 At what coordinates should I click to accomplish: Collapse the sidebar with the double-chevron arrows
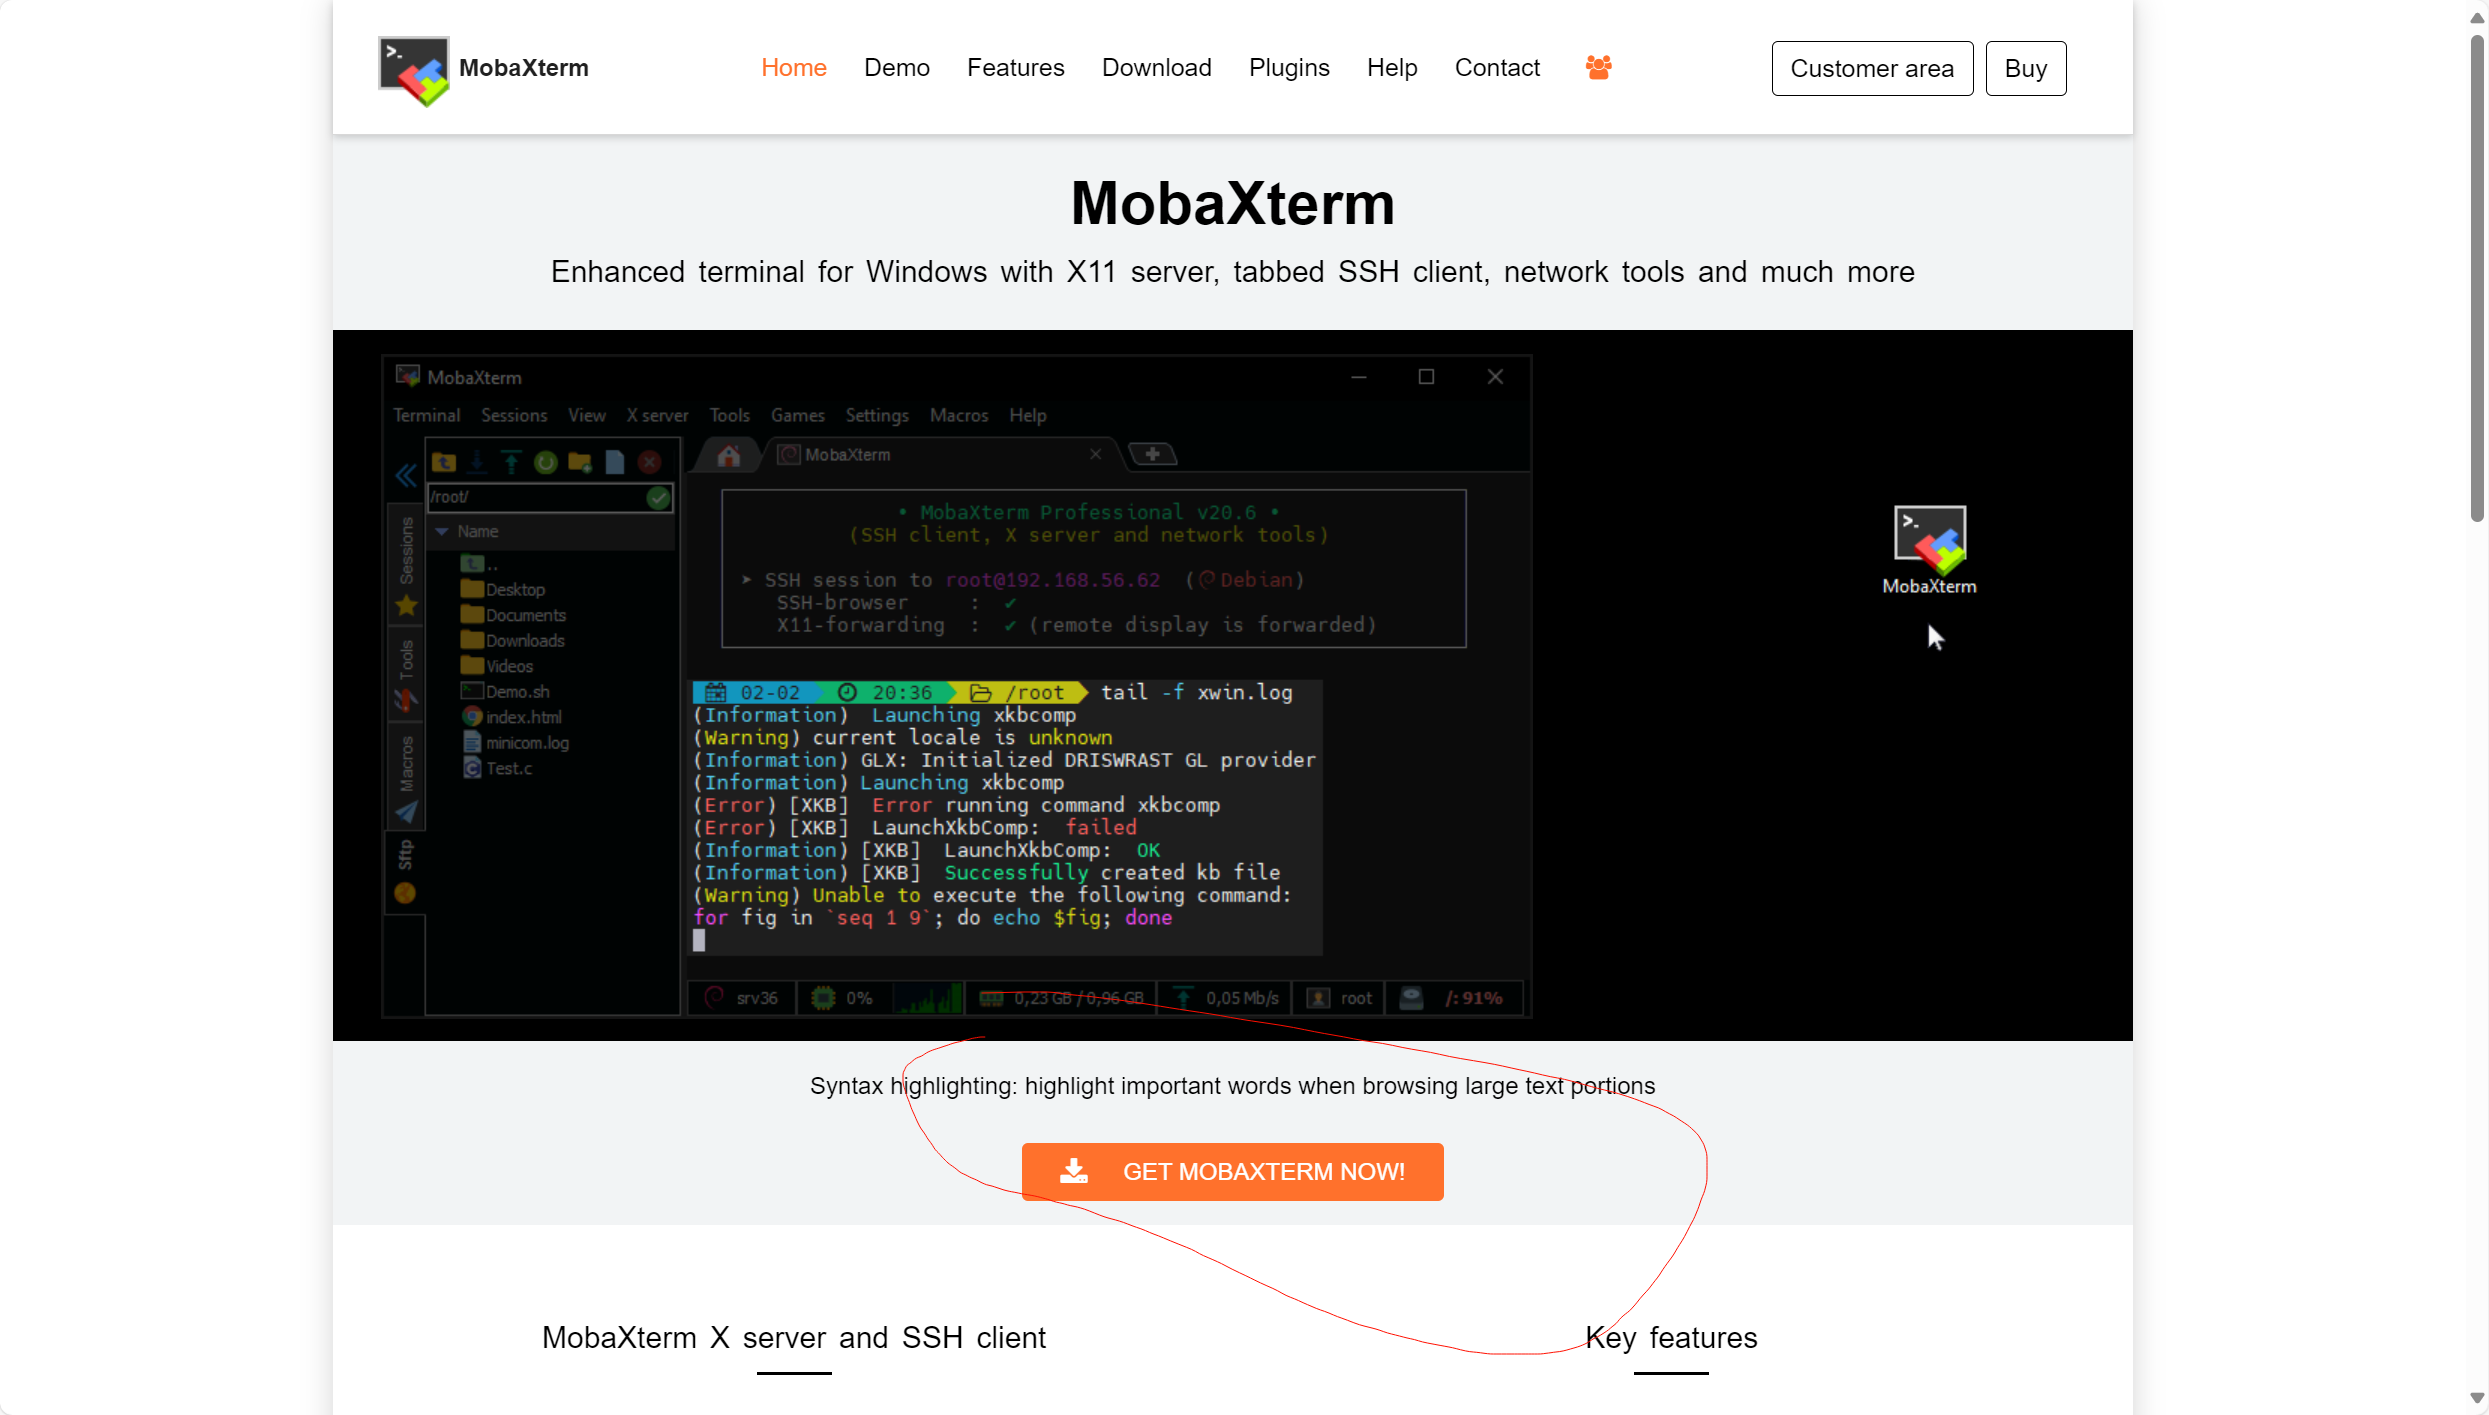click(x=406, y=475)
